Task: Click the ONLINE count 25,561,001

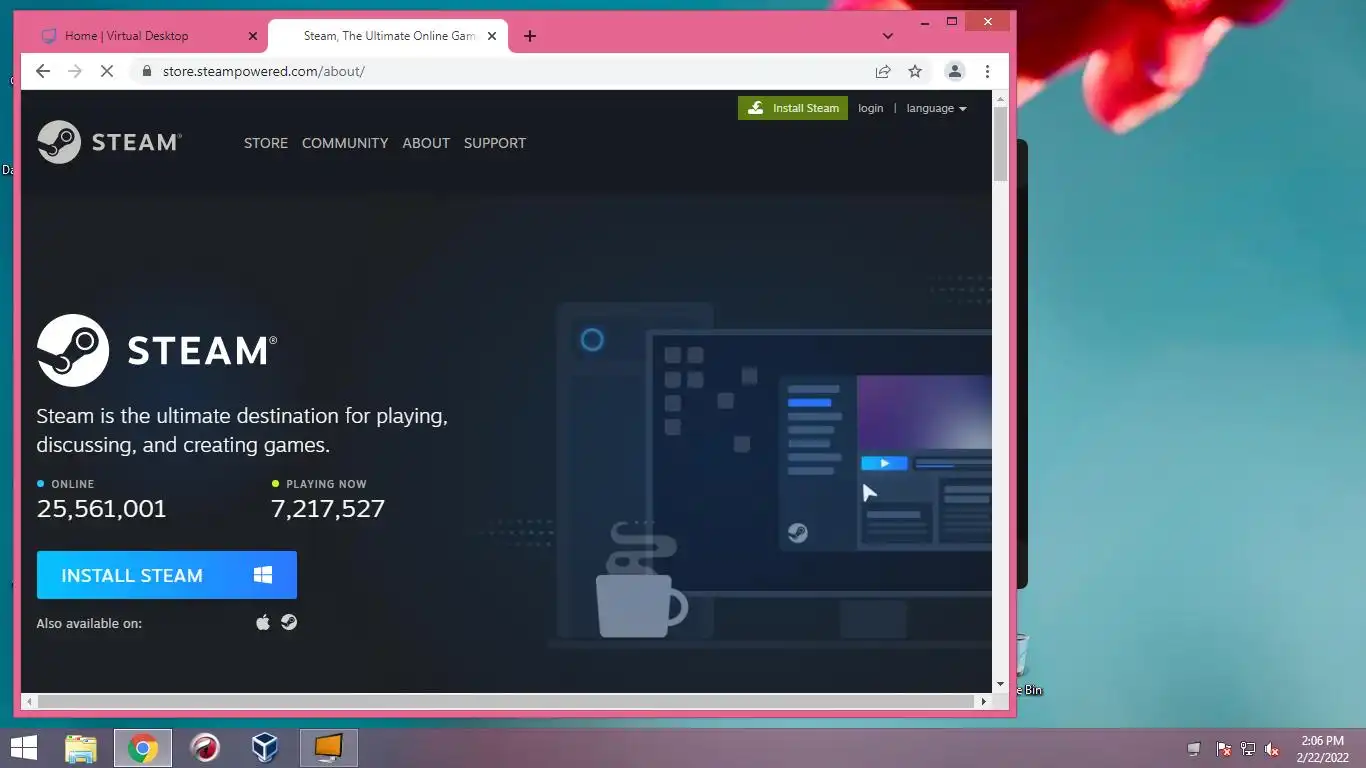Action: (x=101, y=508)
